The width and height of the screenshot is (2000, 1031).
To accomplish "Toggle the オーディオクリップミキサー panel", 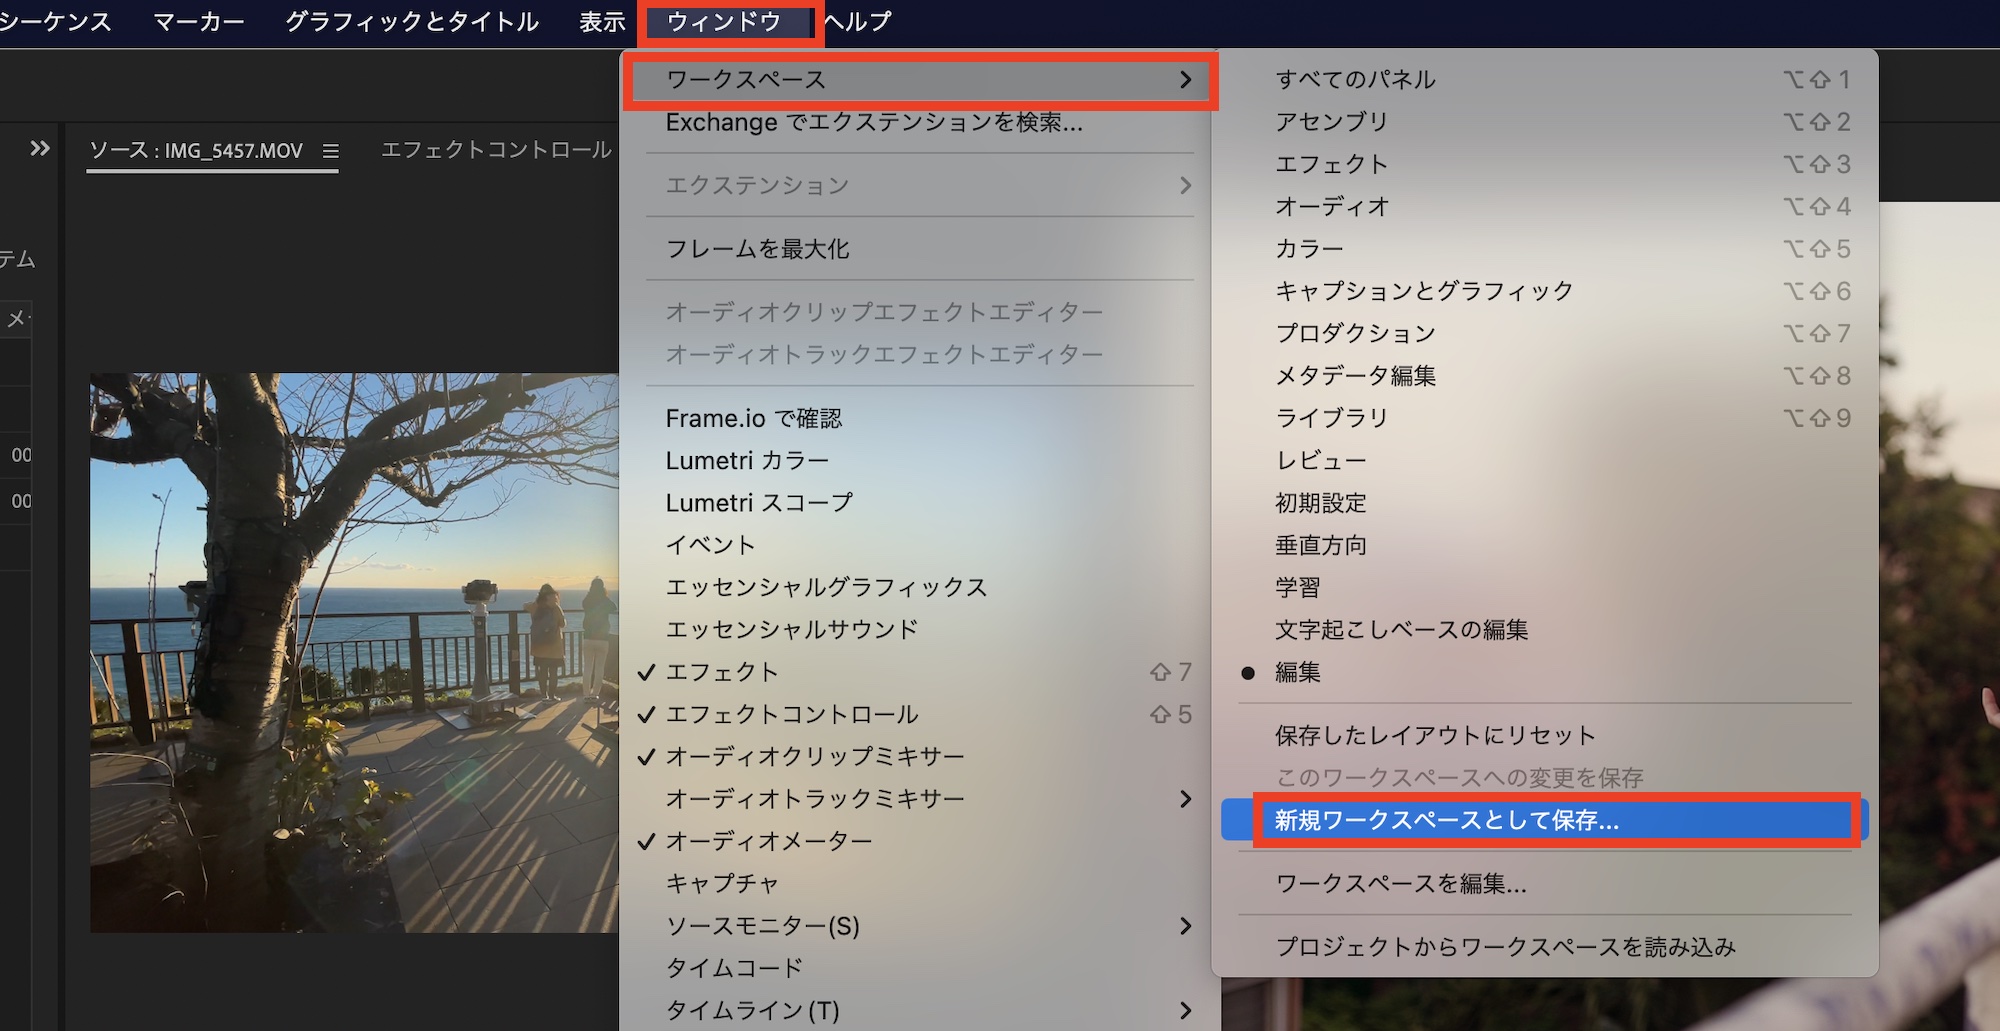I will 920,756.
